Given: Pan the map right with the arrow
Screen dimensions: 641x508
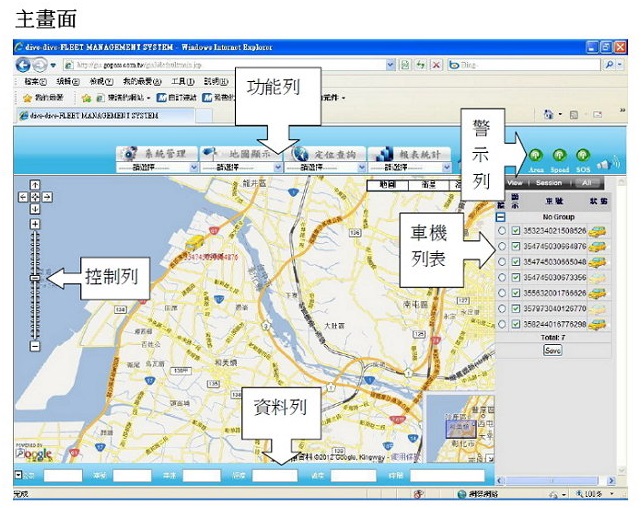Looking at the screenshot, I should coord(47,197).
